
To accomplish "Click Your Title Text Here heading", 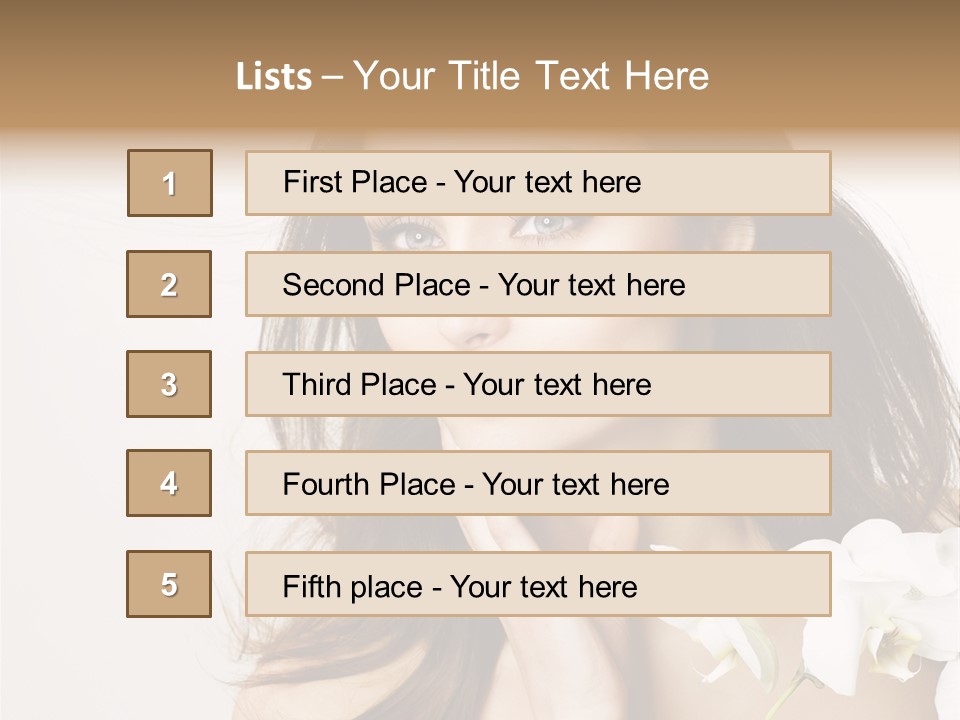I will pyautogui.click(x=531, y=76).
